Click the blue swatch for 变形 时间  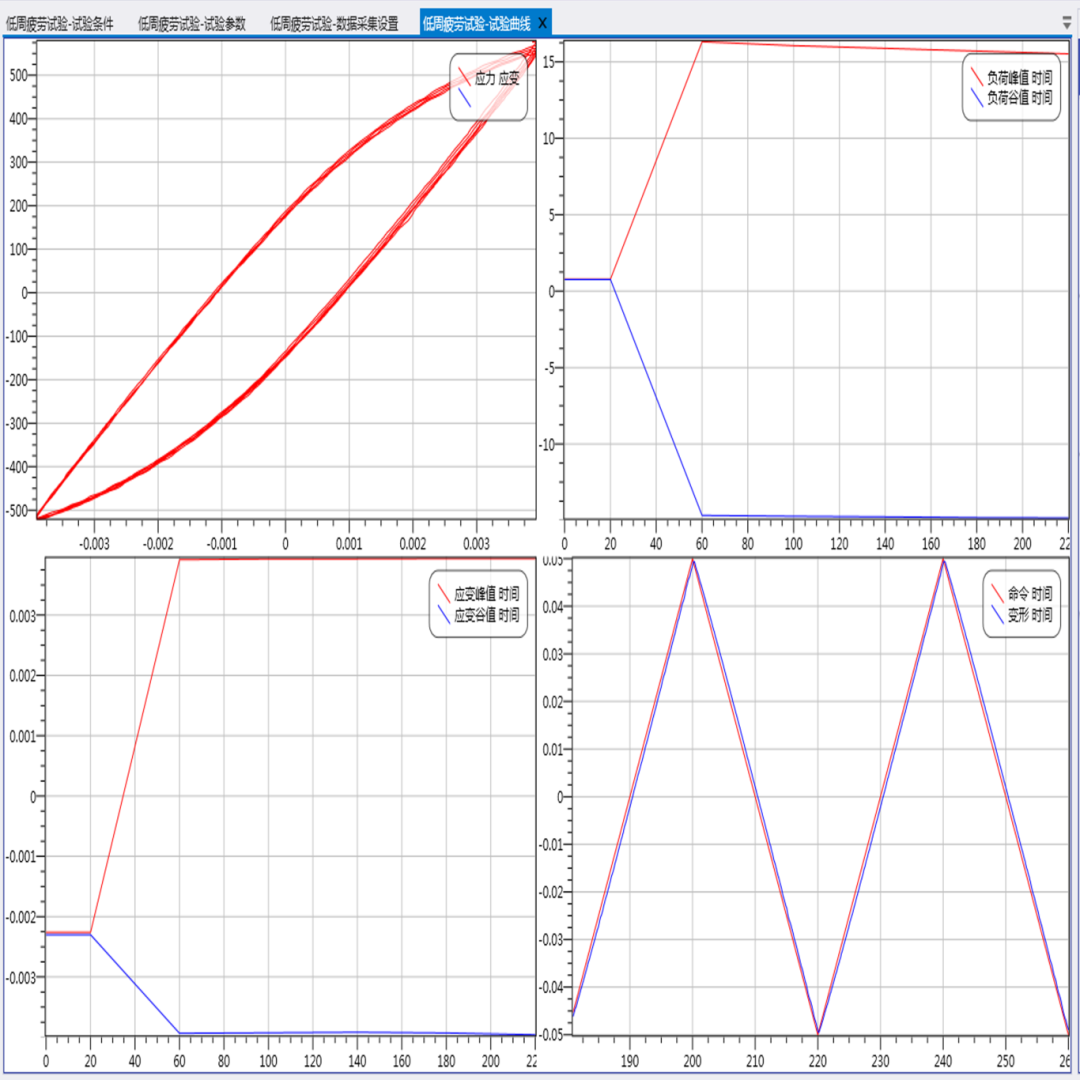tap(997, 614)
